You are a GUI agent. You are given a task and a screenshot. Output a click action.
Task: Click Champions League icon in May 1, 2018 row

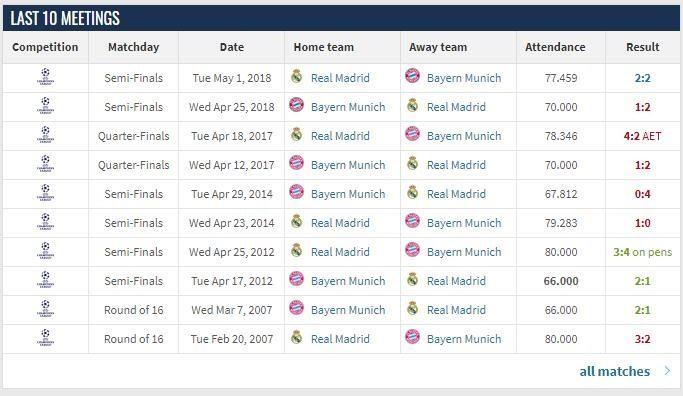45,77
